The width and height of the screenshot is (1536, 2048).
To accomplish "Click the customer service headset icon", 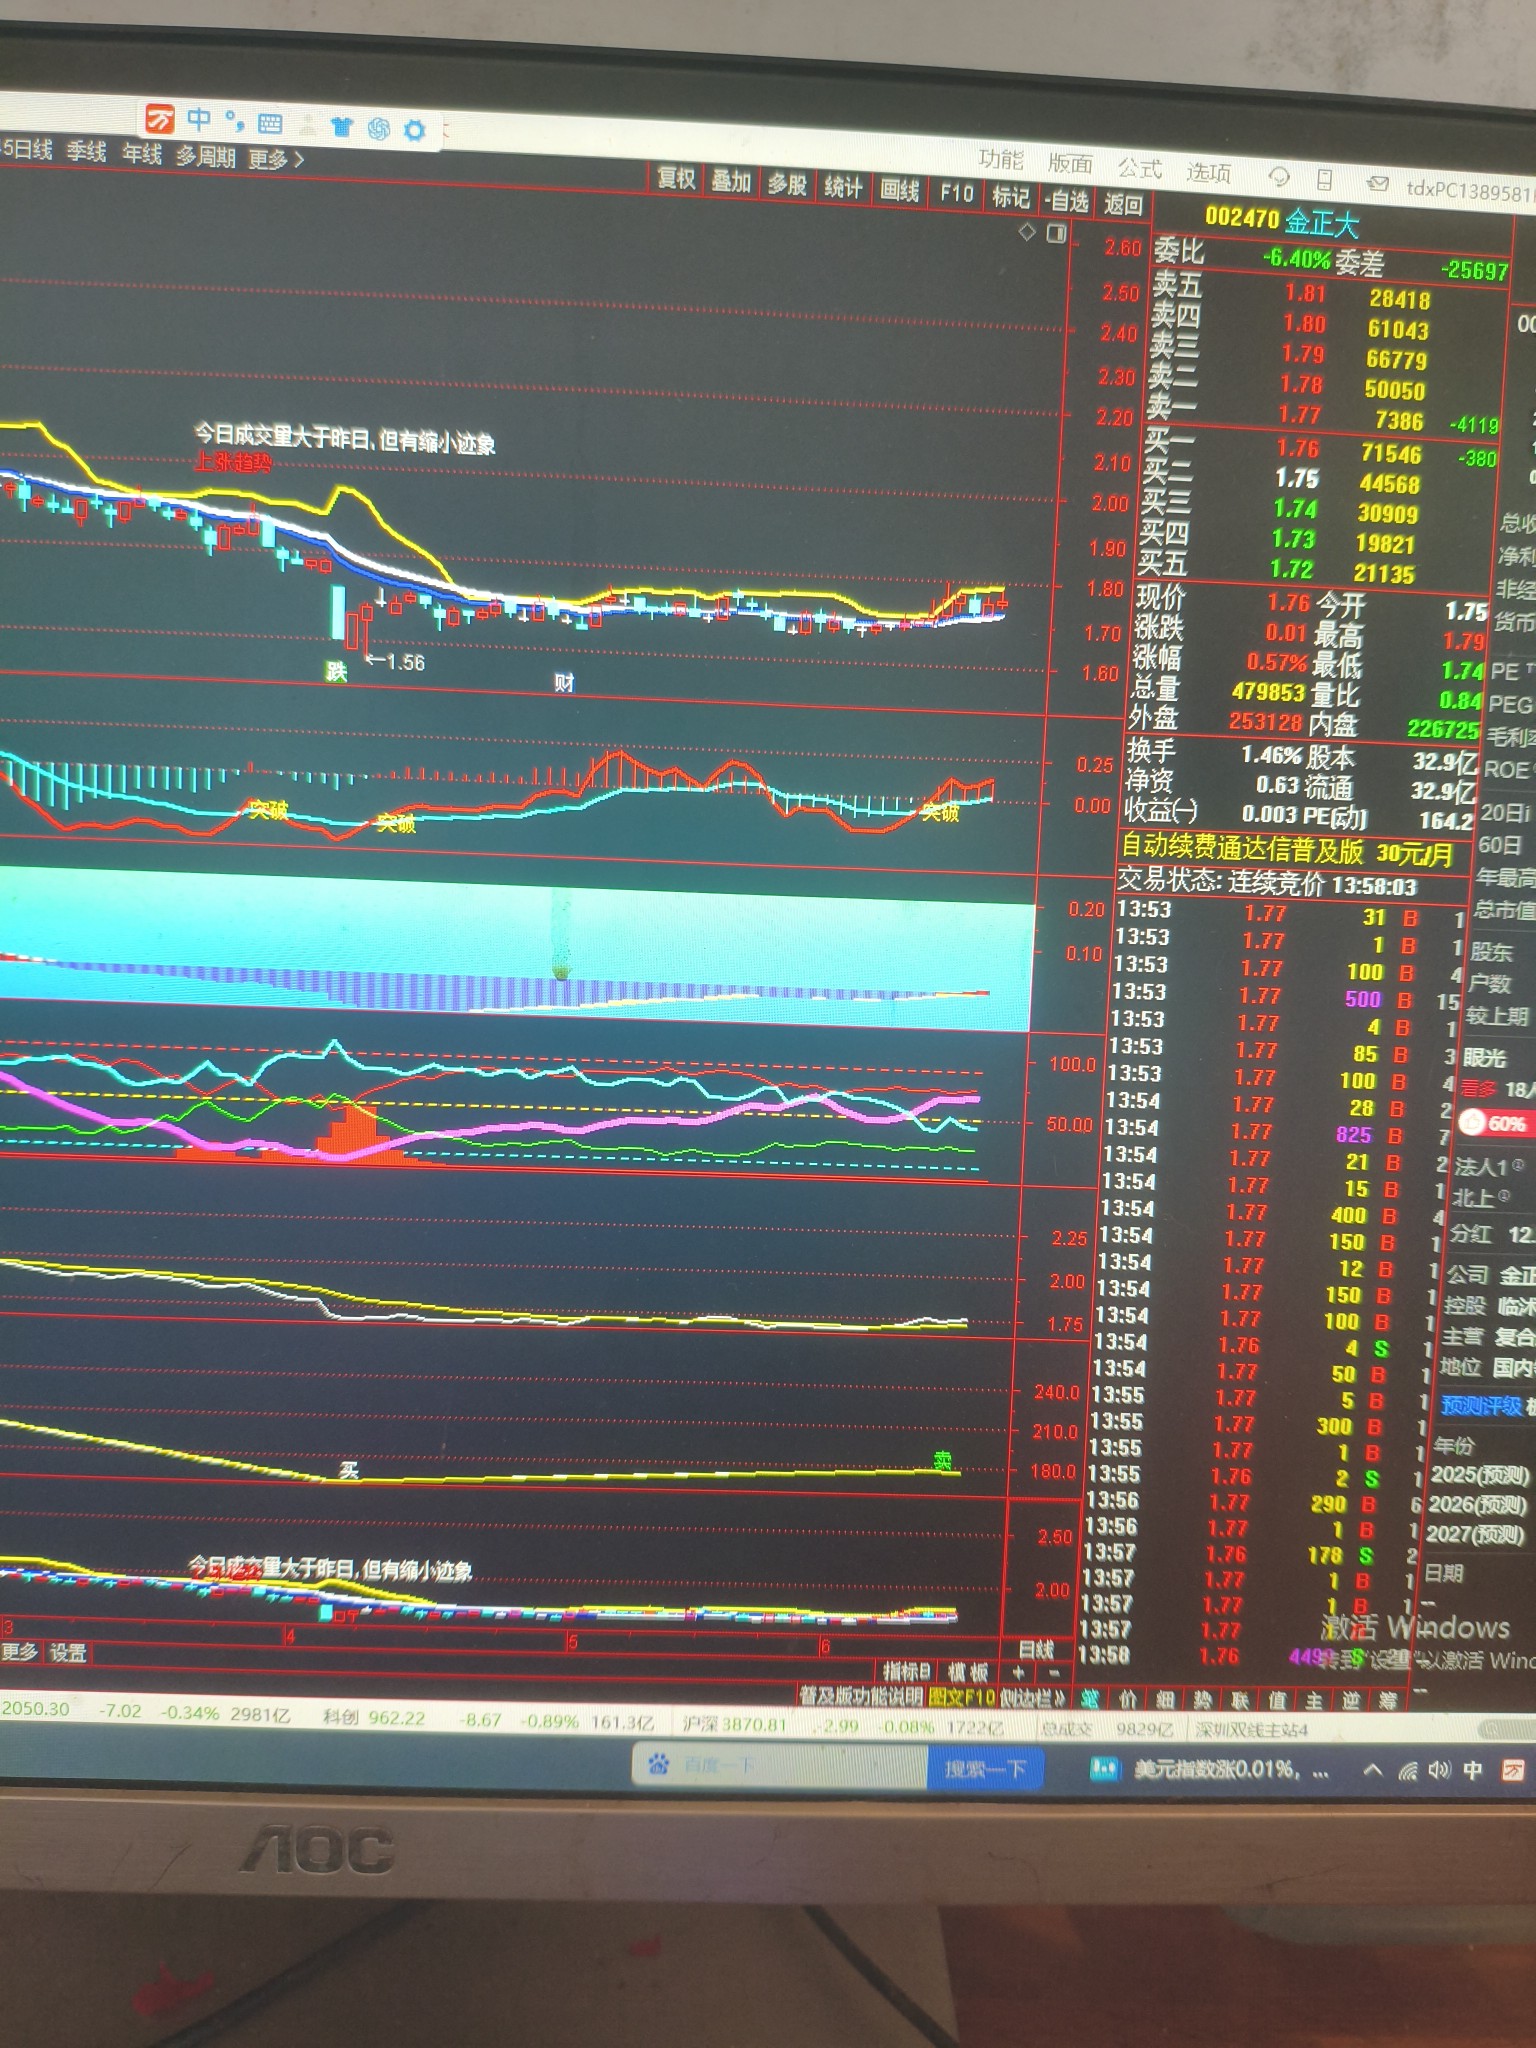I will pyautogui.click(x=1278, y=177).
